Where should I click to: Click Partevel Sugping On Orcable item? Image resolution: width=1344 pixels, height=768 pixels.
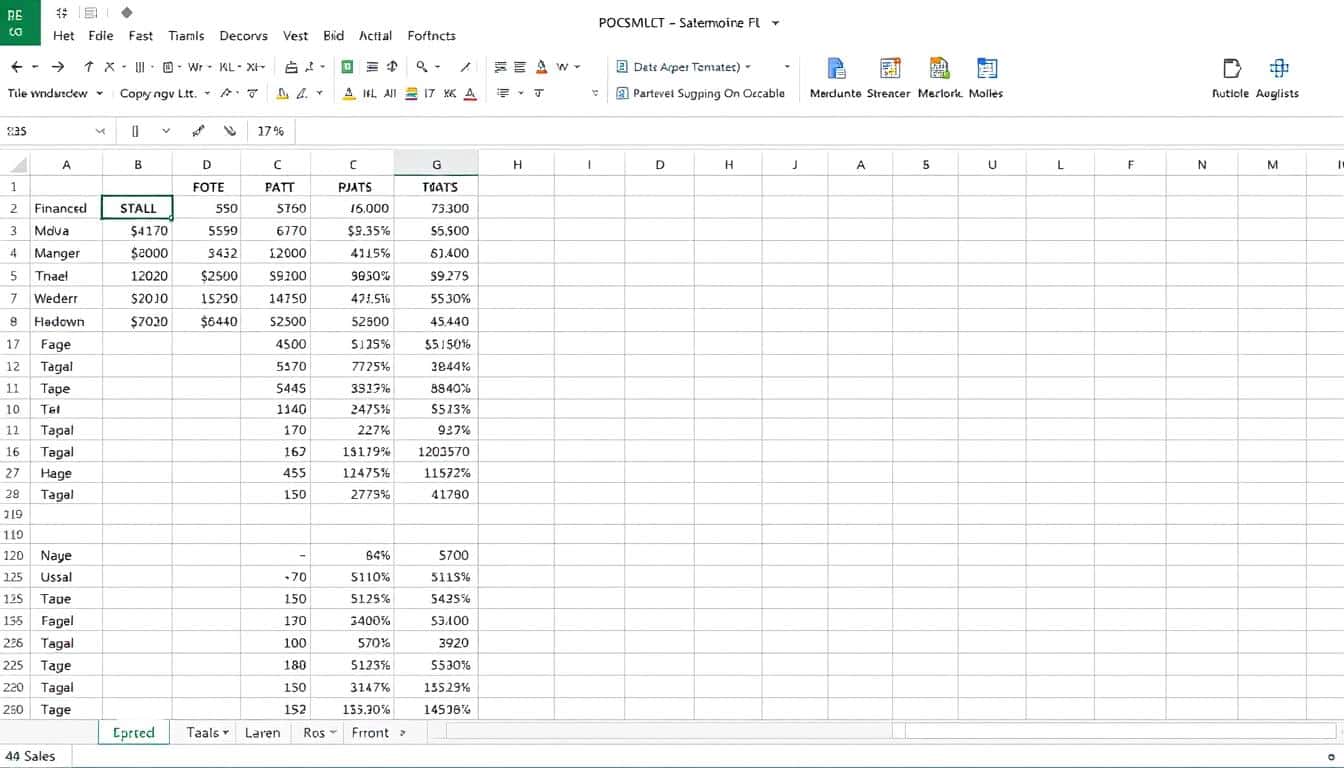701,93
